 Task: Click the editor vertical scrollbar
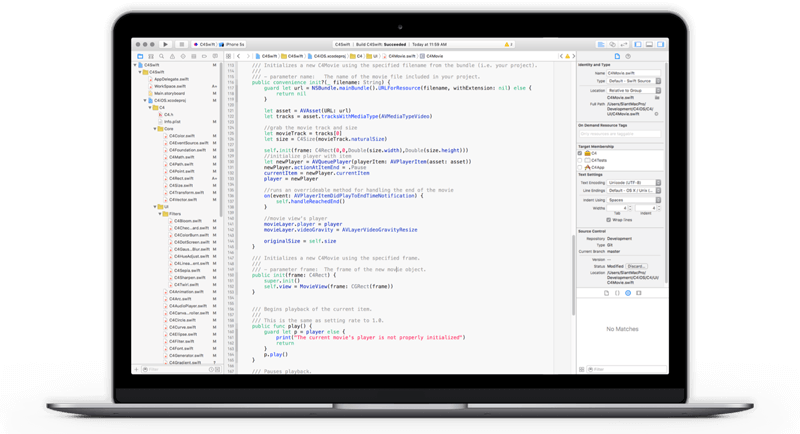point(573,275)
